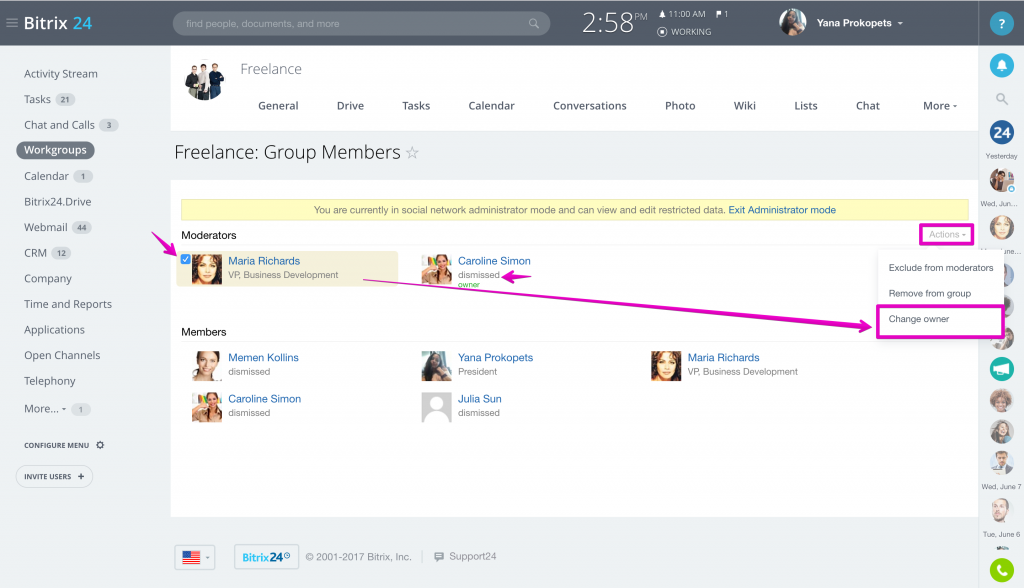Image resolution: width=1024 pixels, height=588 pixels.
Task: Open the teal megaphone chat in the right sidebar
Action: 1001,369
